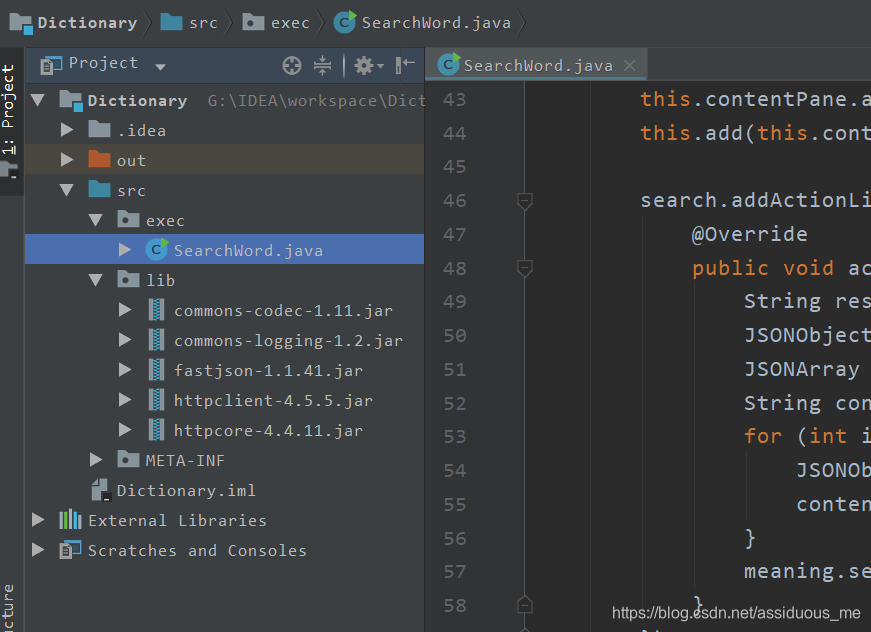This screenshot has height=632, width=871.
Task: Click the @Override annotation in the editor
Action: (x=749, y=234)
